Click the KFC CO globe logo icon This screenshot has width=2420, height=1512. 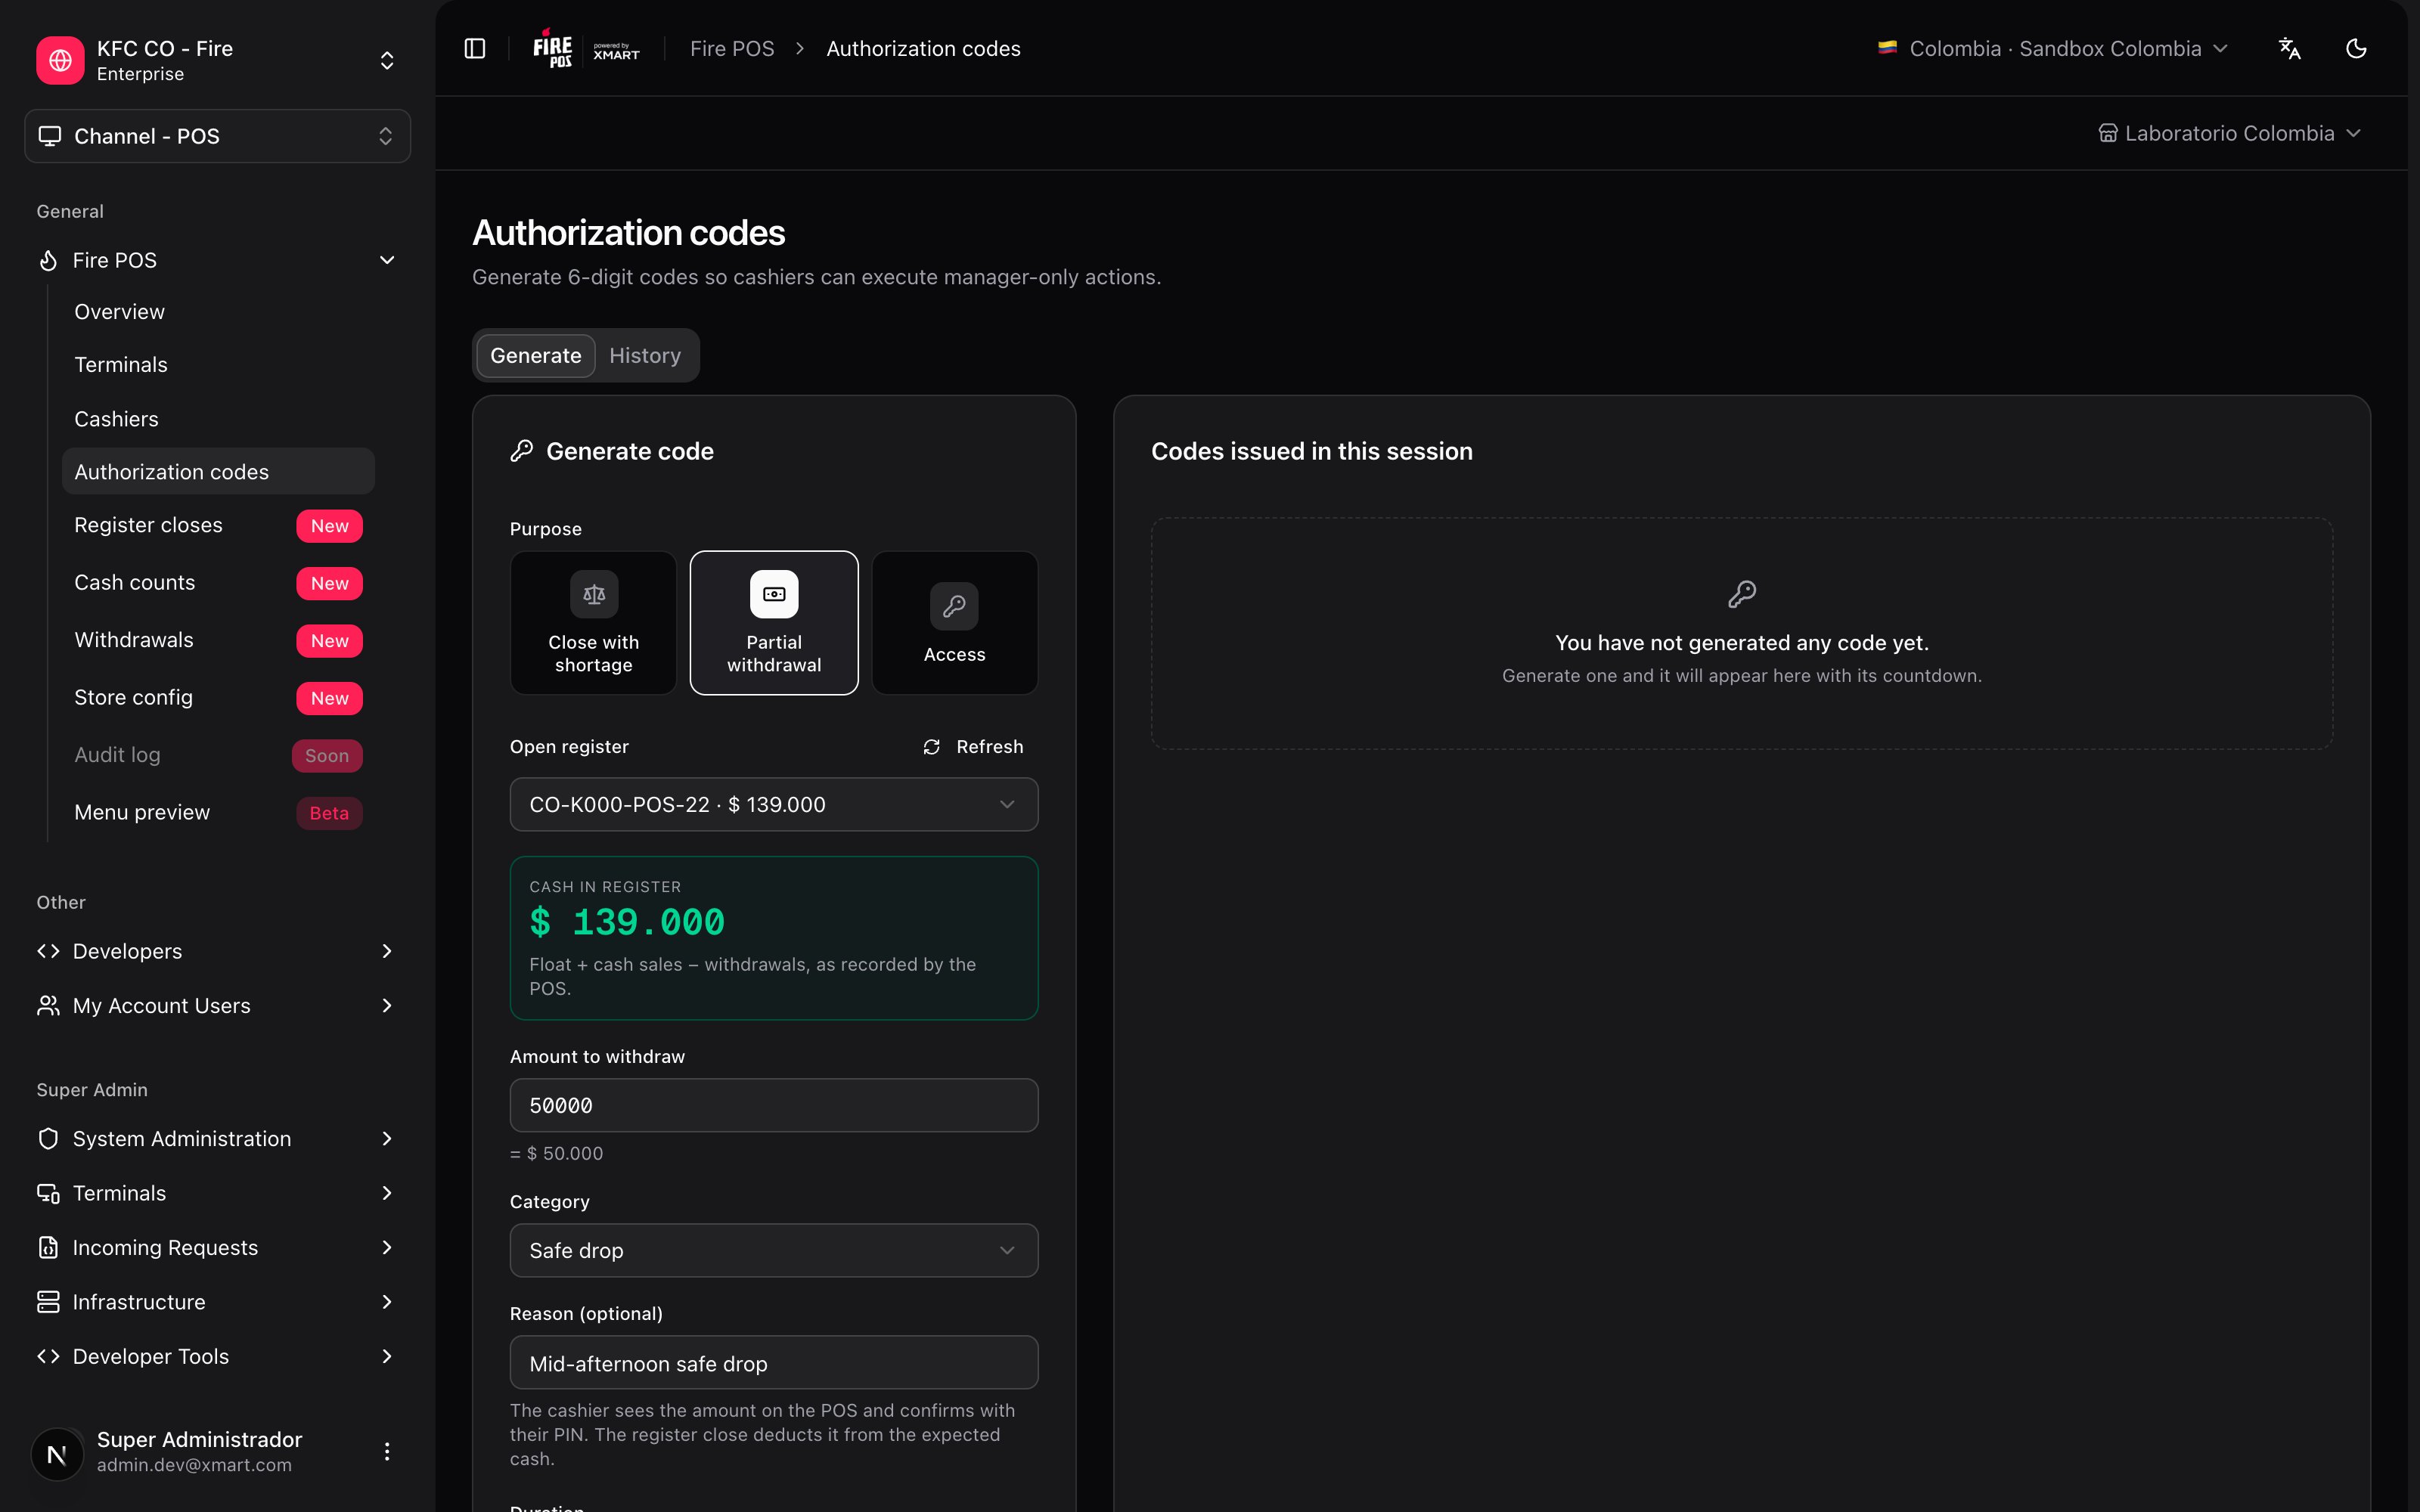coord(60,60)
